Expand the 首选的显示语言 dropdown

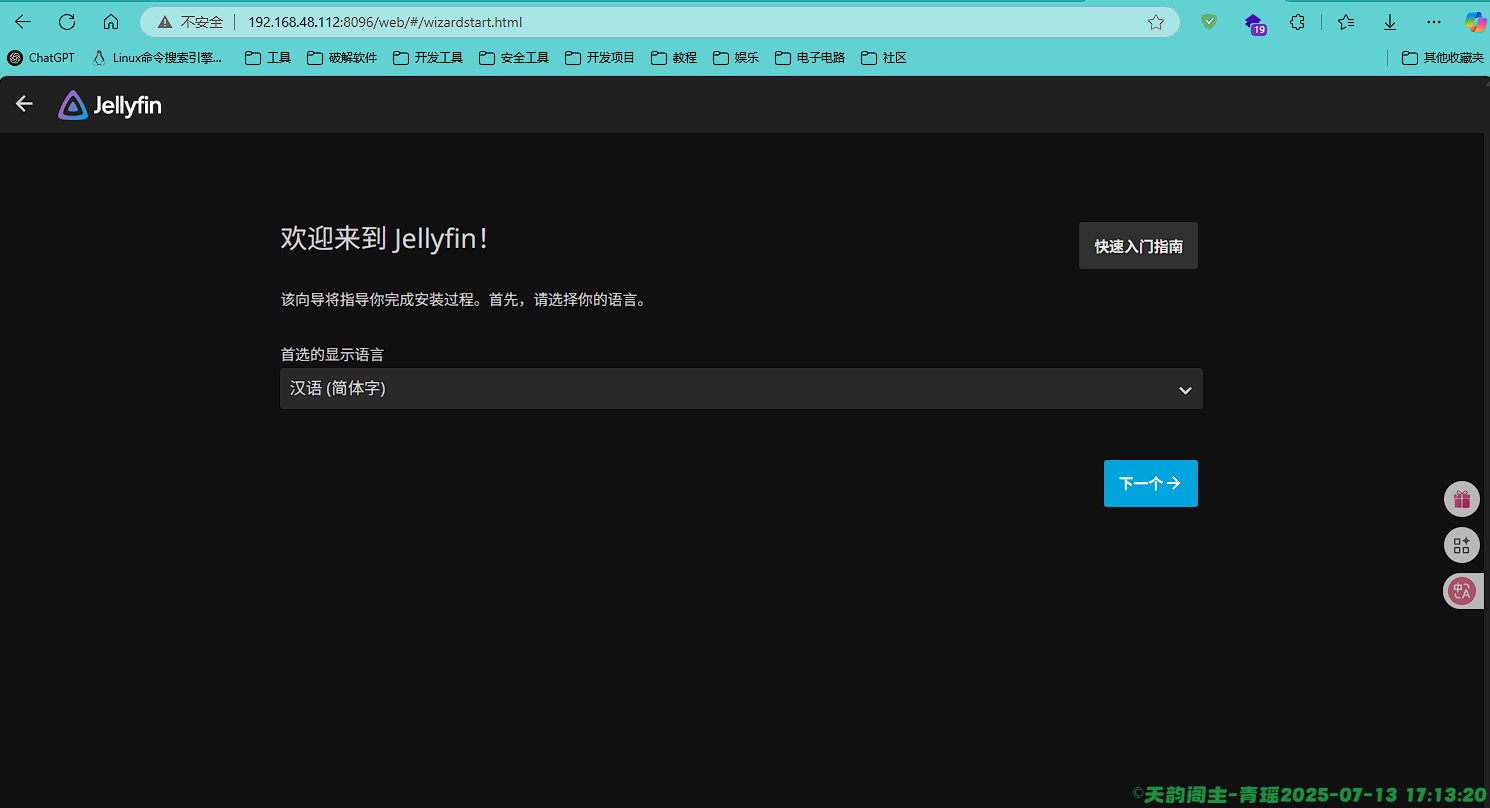(x=740, y=389)
